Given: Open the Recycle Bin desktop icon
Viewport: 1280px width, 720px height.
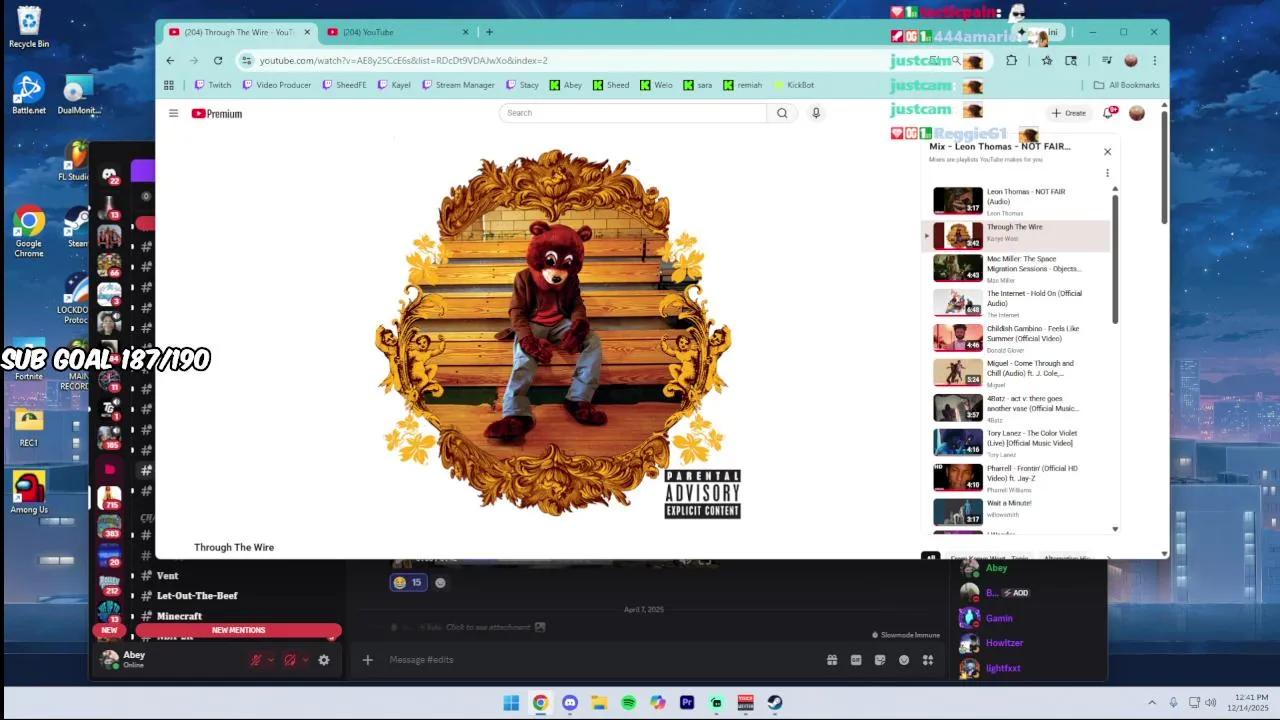Looking at the screenshot, I should tap(29, 27).
